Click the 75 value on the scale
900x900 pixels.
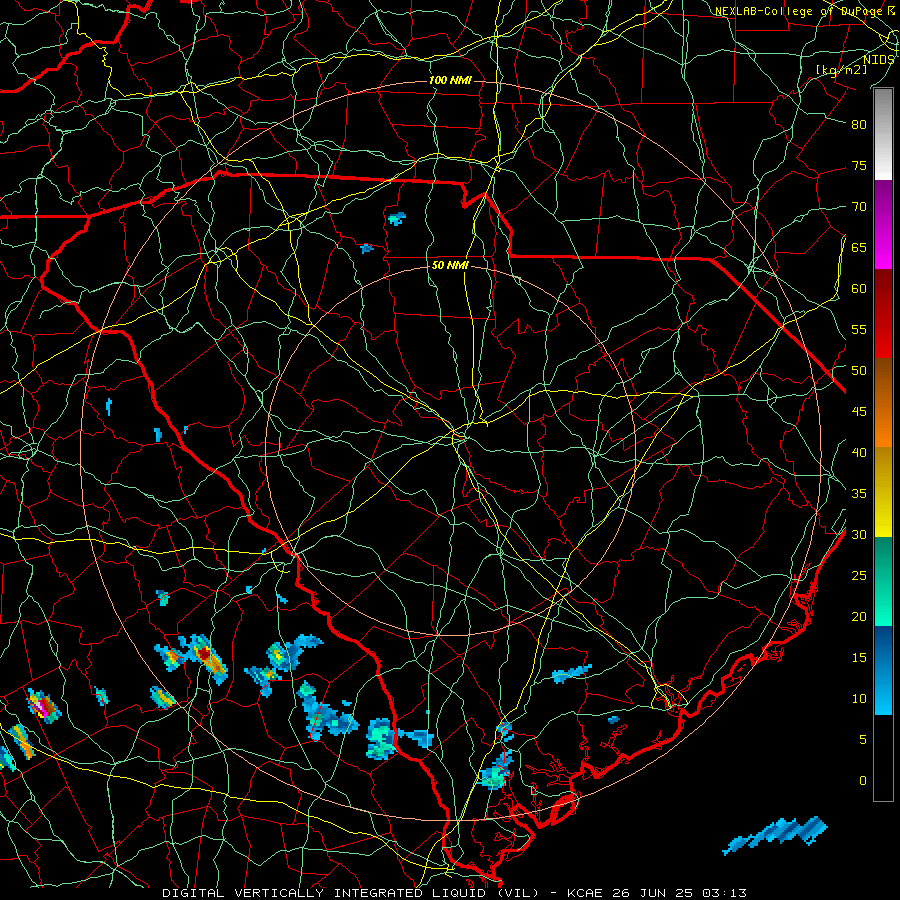point(859,166)
